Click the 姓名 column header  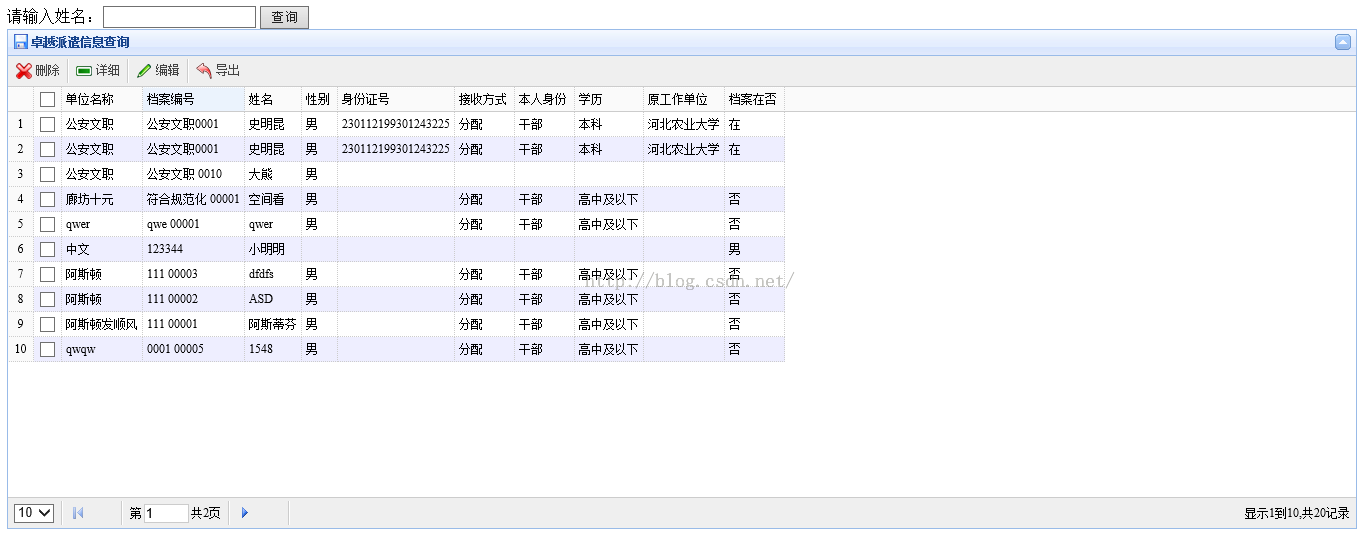[273, 100]
